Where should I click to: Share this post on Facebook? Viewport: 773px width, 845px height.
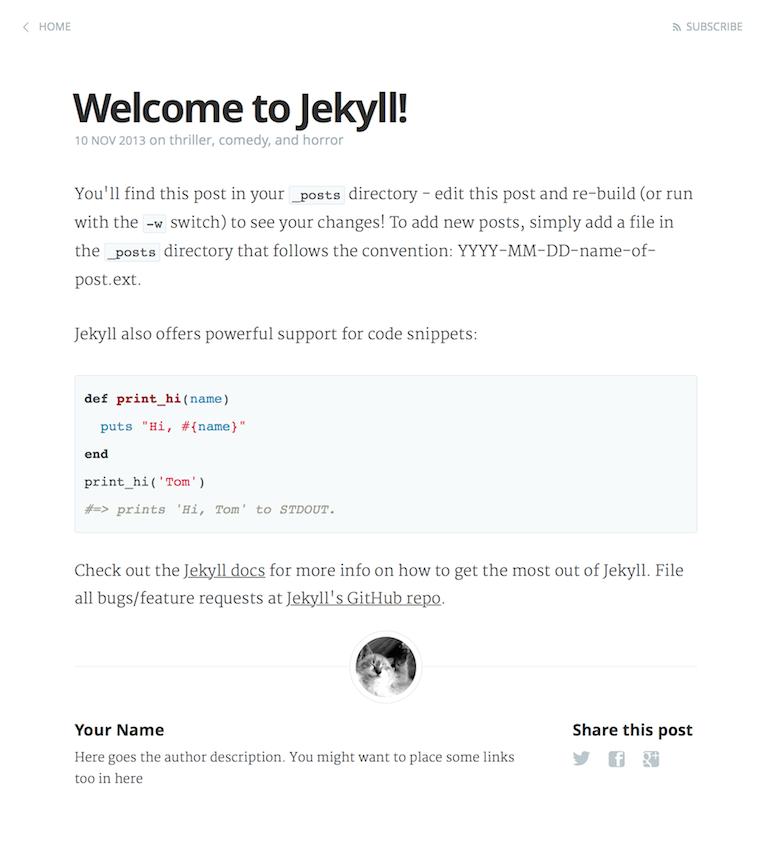(x=617, y=759)
